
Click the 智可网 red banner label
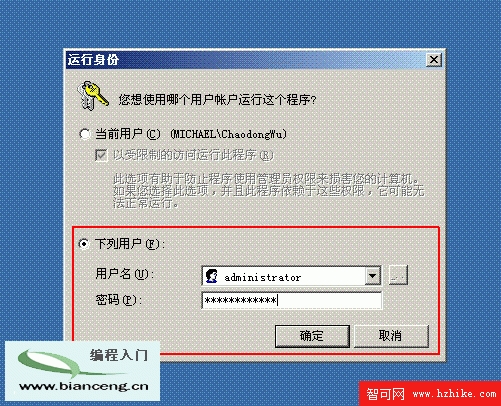tap(385, 394)
